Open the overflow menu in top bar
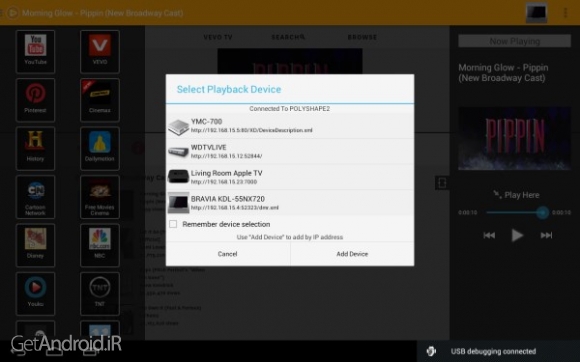 pyautogui.click(x=565, y=13)
